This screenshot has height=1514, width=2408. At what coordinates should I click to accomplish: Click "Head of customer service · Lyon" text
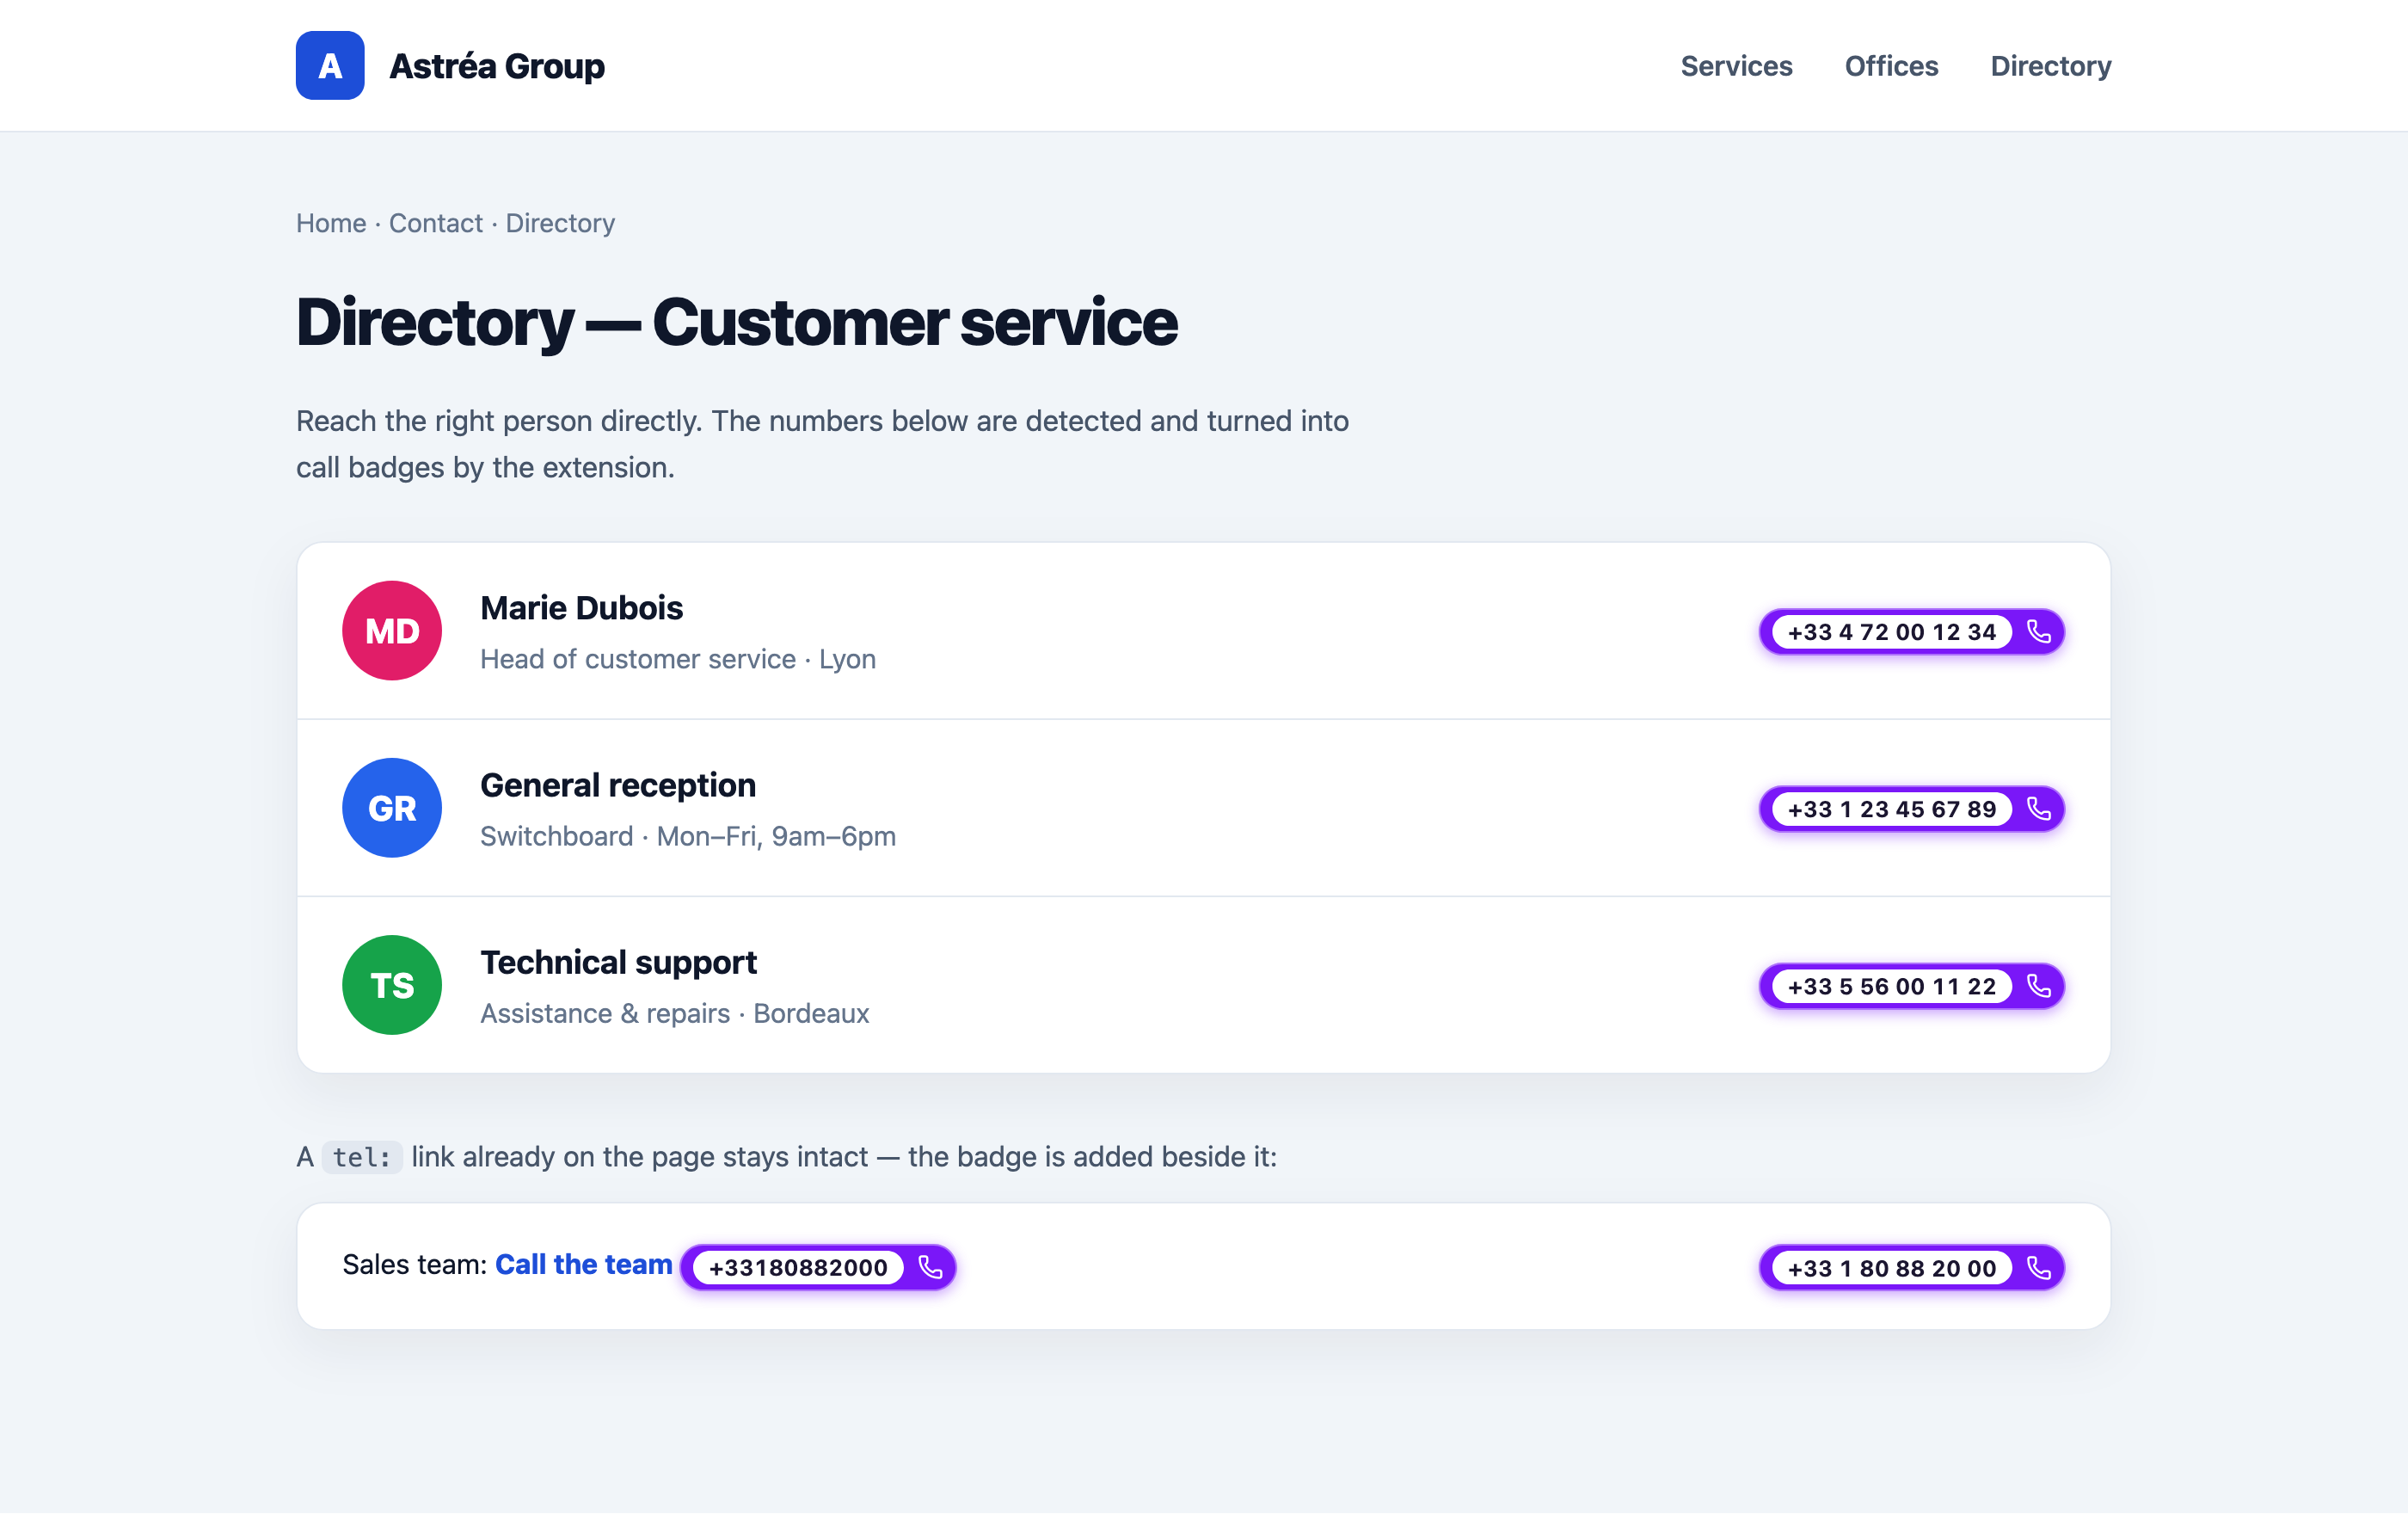(x=678, y=659)
